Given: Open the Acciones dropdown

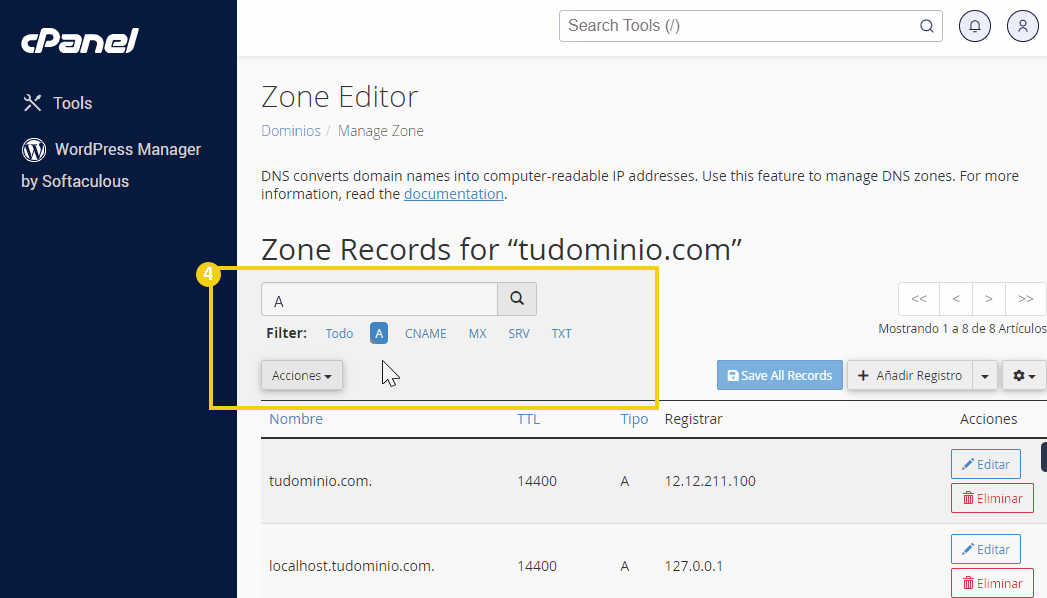Looking at the screenshot, I should 302,375.
